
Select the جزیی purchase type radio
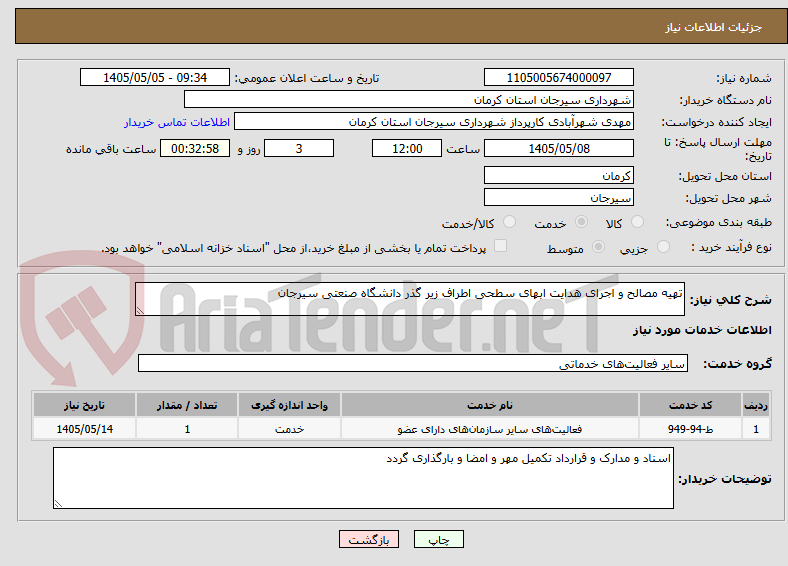point(663,246)
